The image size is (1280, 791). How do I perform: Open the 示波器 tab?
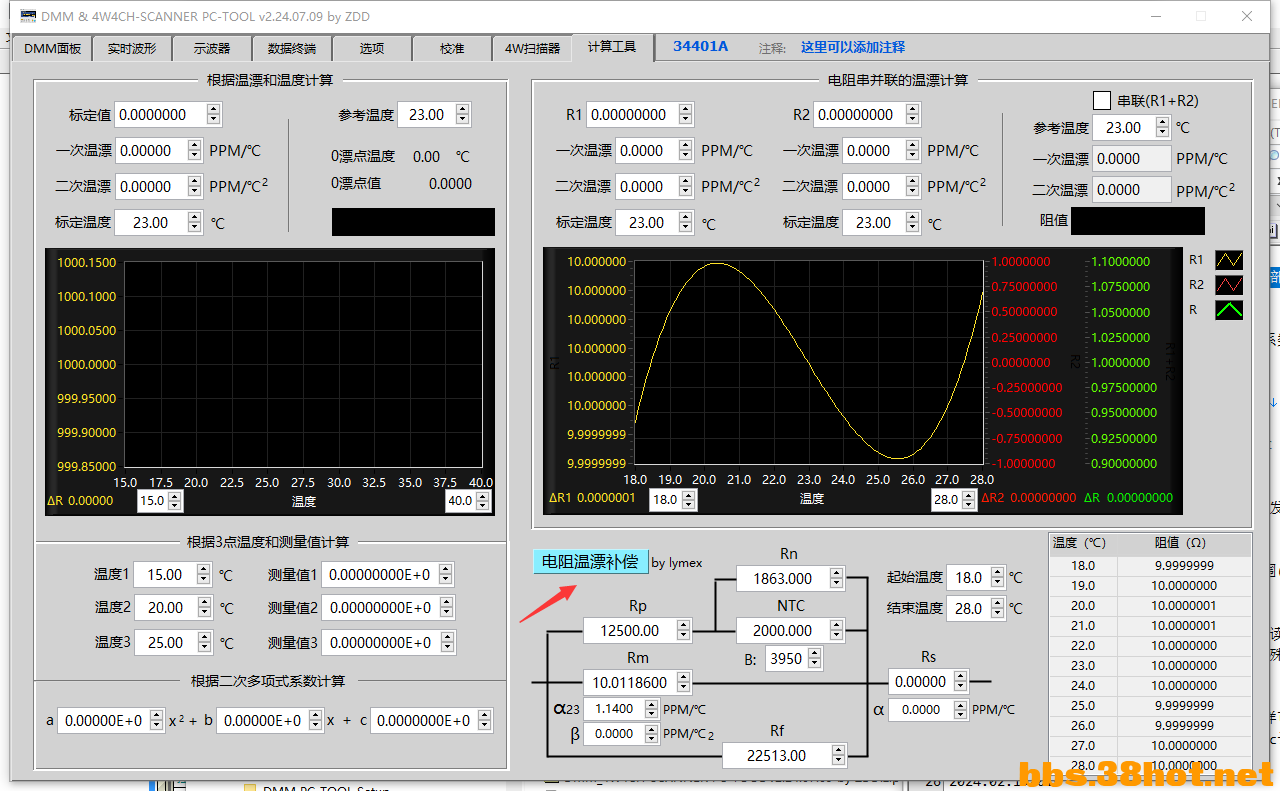212,48
